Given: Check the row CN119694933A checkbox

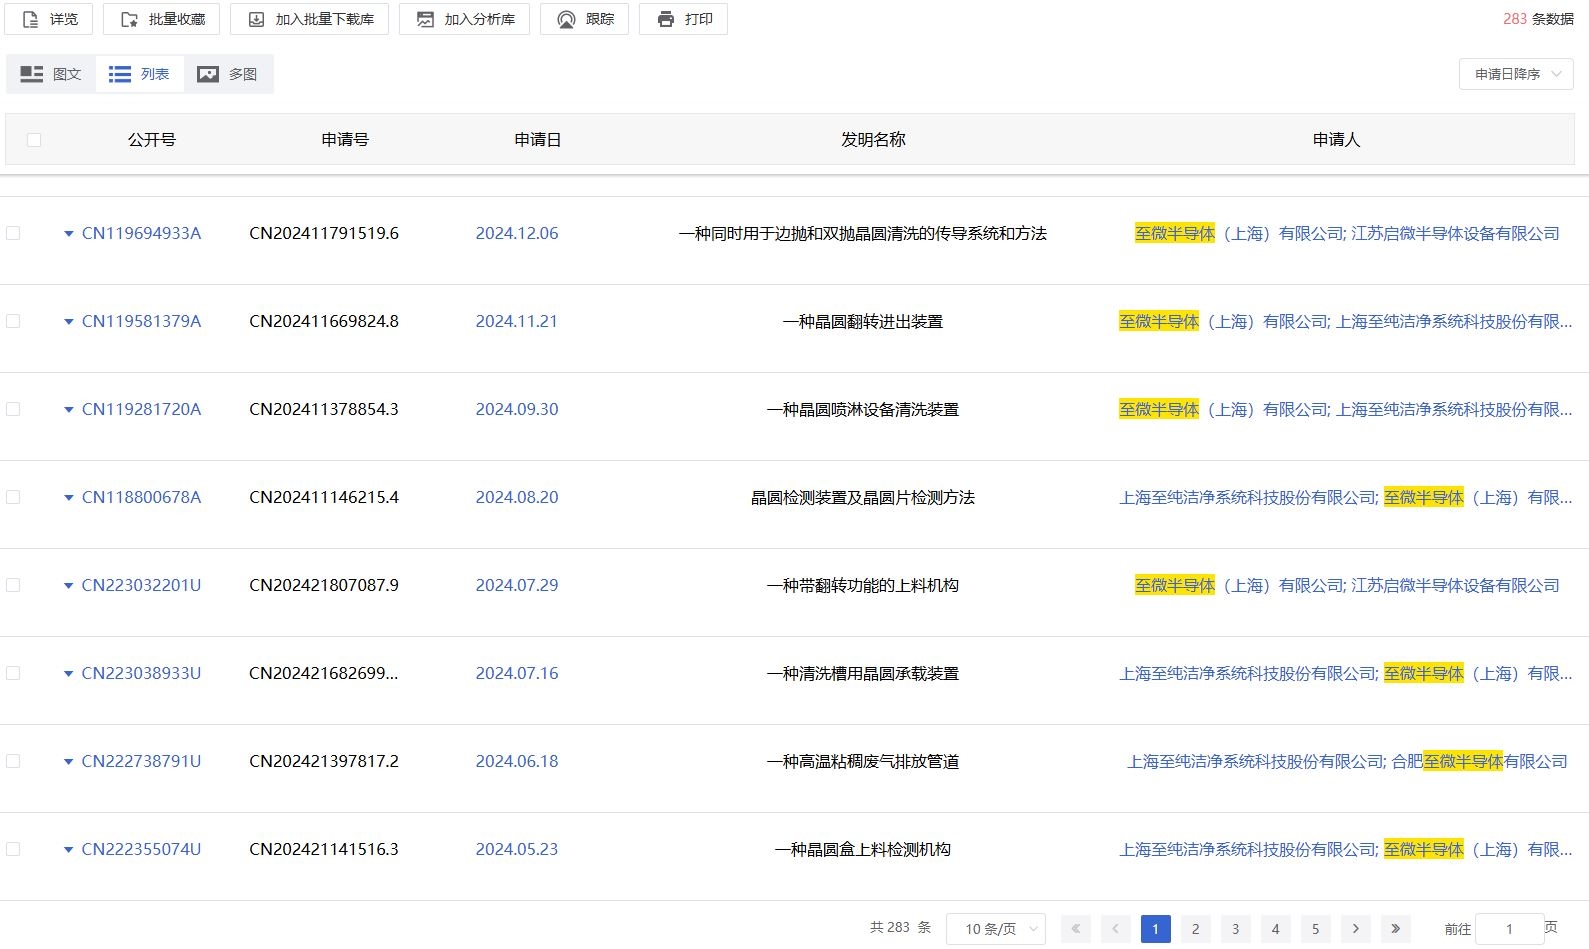Looking at the screenshot, I should (x=13, y=233).
